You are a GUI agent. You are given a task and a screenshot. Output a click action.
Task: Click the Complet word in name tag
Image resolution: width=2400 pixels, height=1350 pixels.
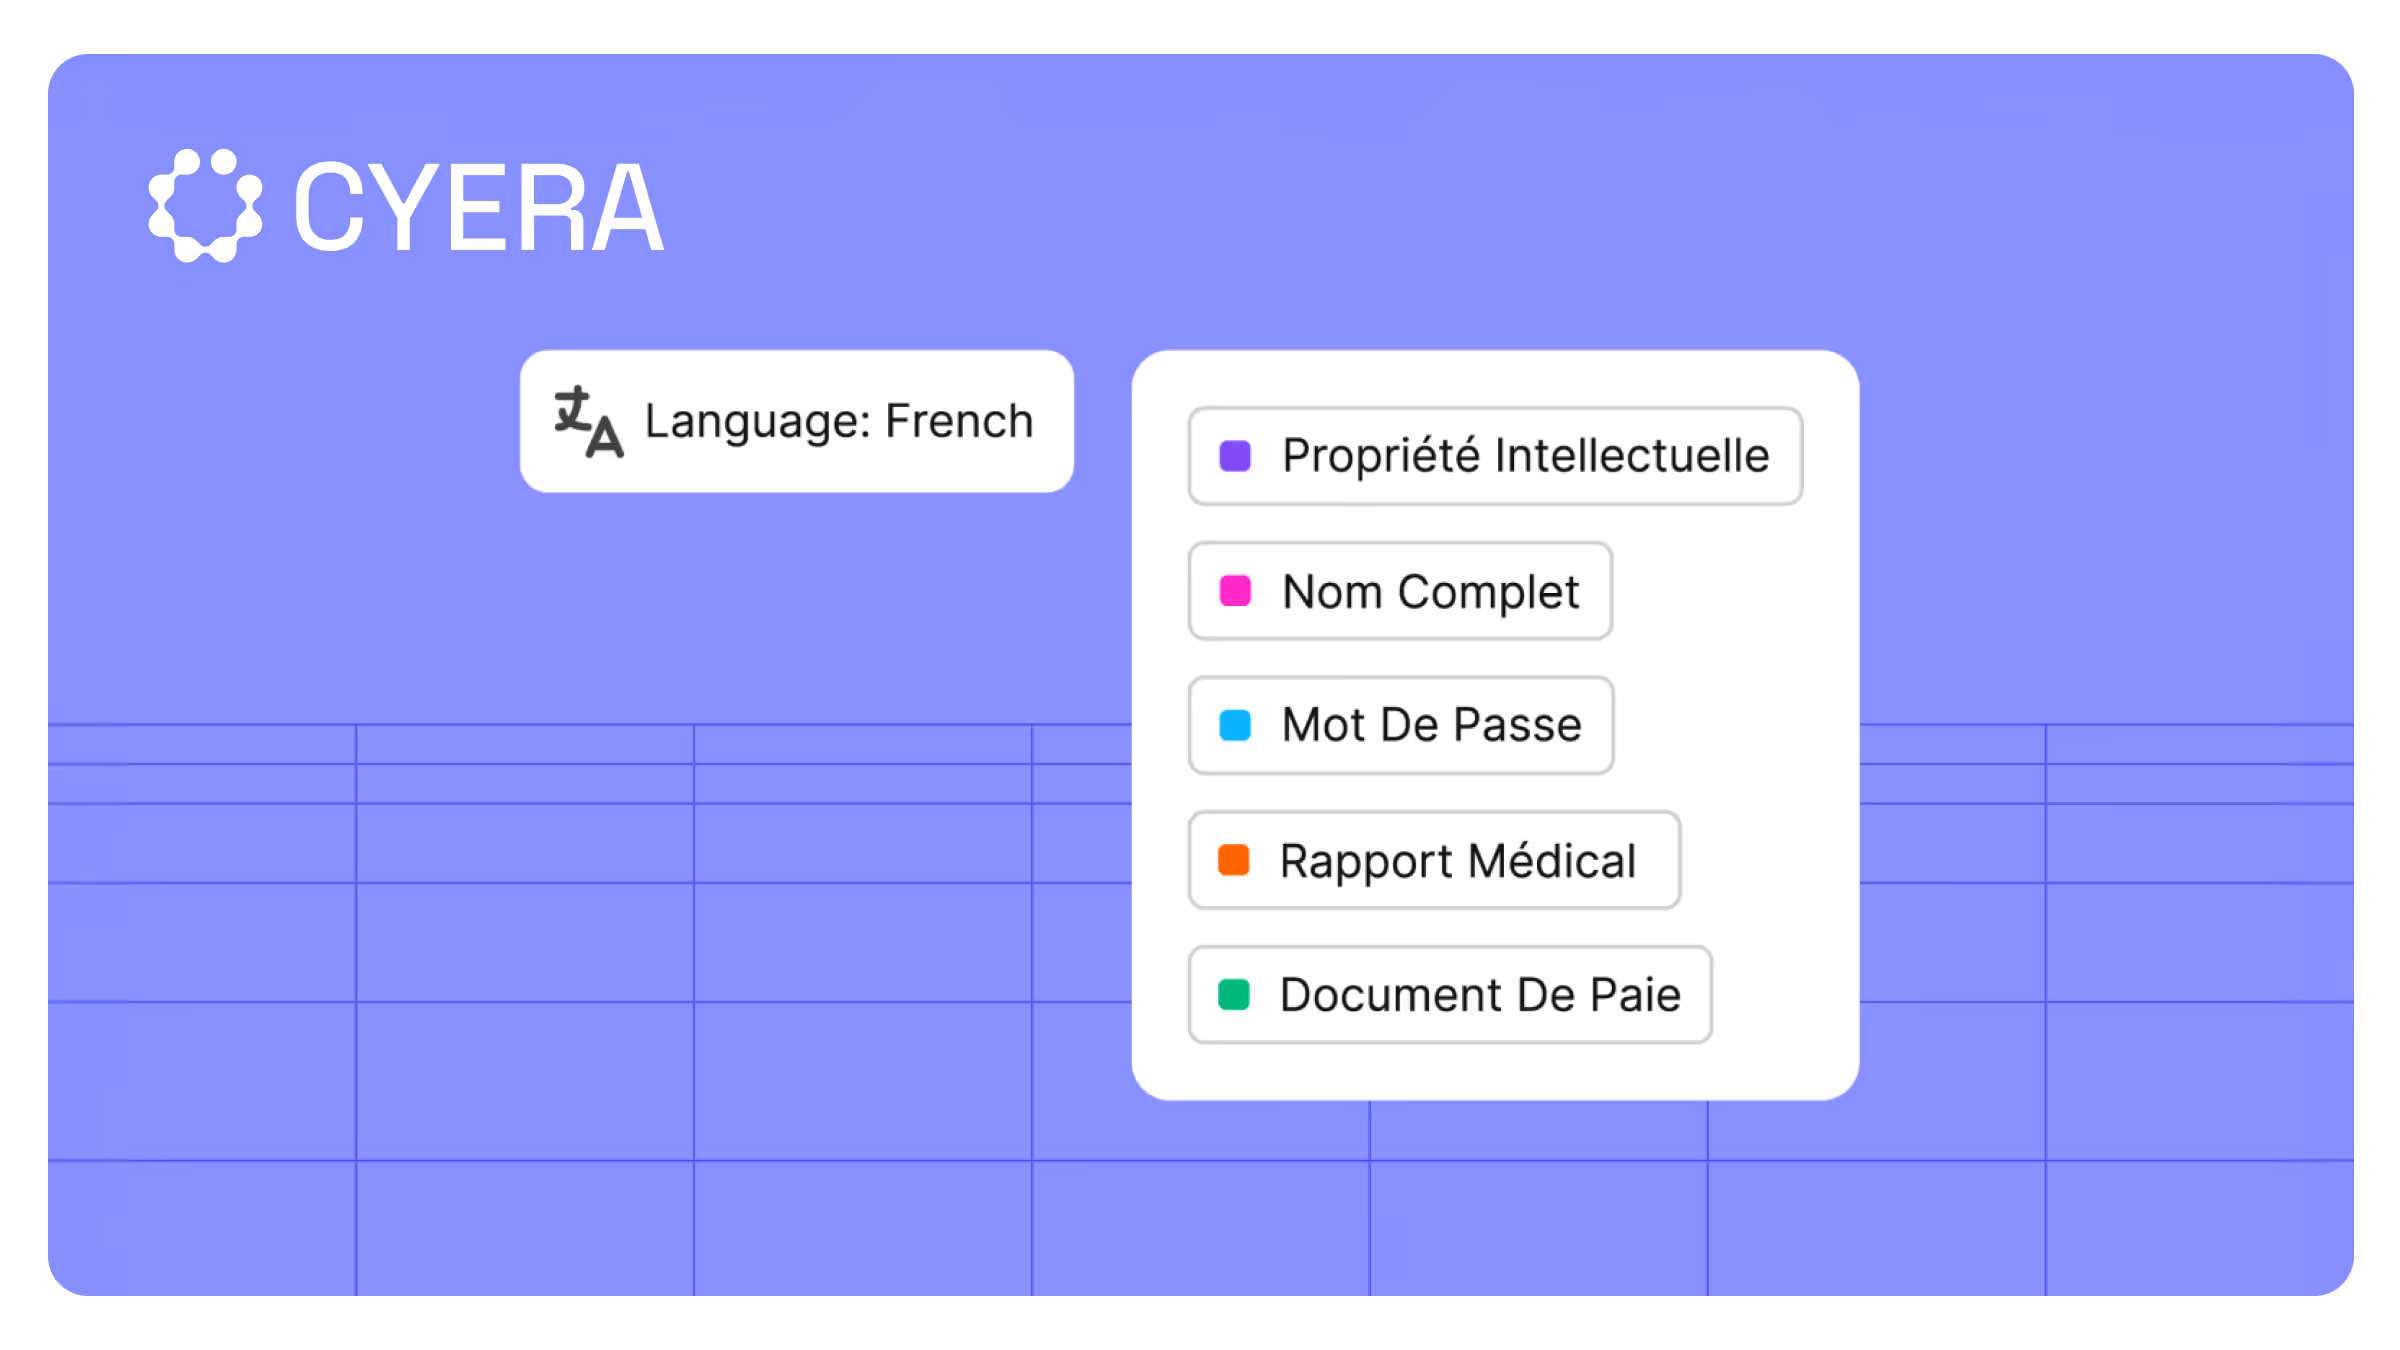[x=1488, y=591]
